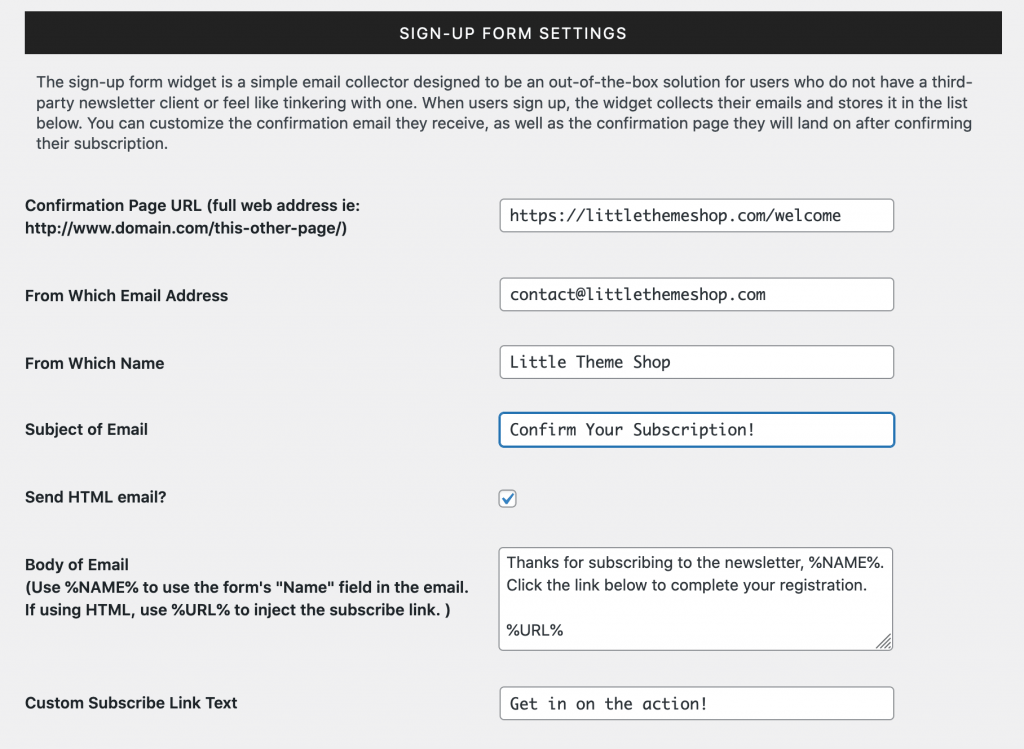This screenshot has height=749, width=1024.
Task: Uncheck the Send HTML email checkbox
Action: [x=507, y=498]
